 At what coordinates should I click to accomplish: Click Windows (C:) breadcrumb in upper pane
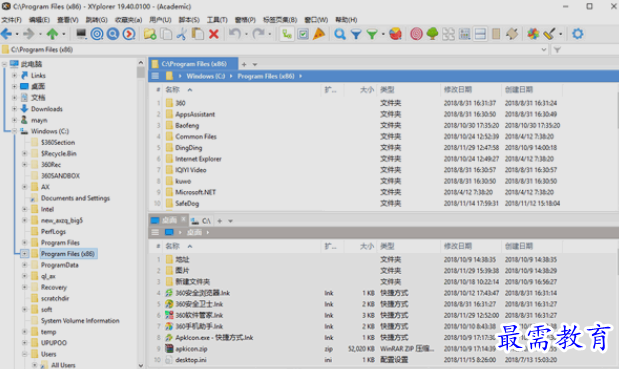coord(206,76)
